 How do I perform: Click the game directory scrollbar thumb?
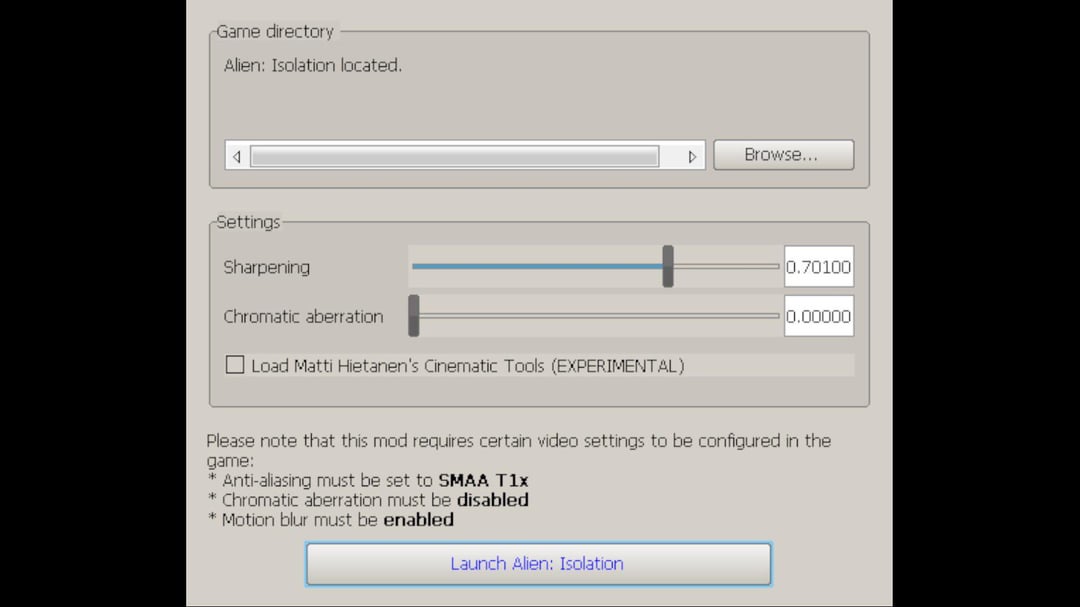click(x=454, y=156)
